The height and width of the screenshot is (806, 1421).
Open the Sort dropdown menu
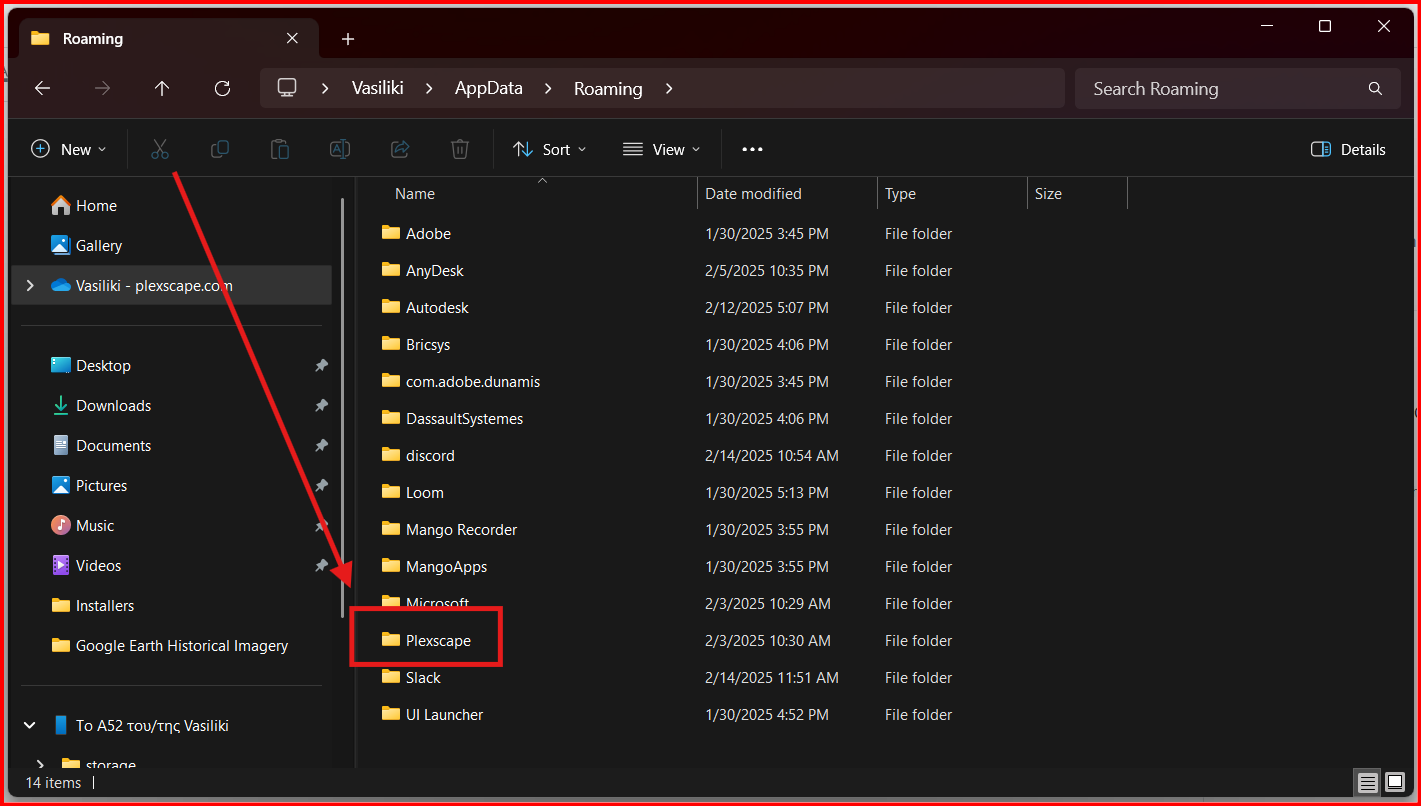(549, 149)
